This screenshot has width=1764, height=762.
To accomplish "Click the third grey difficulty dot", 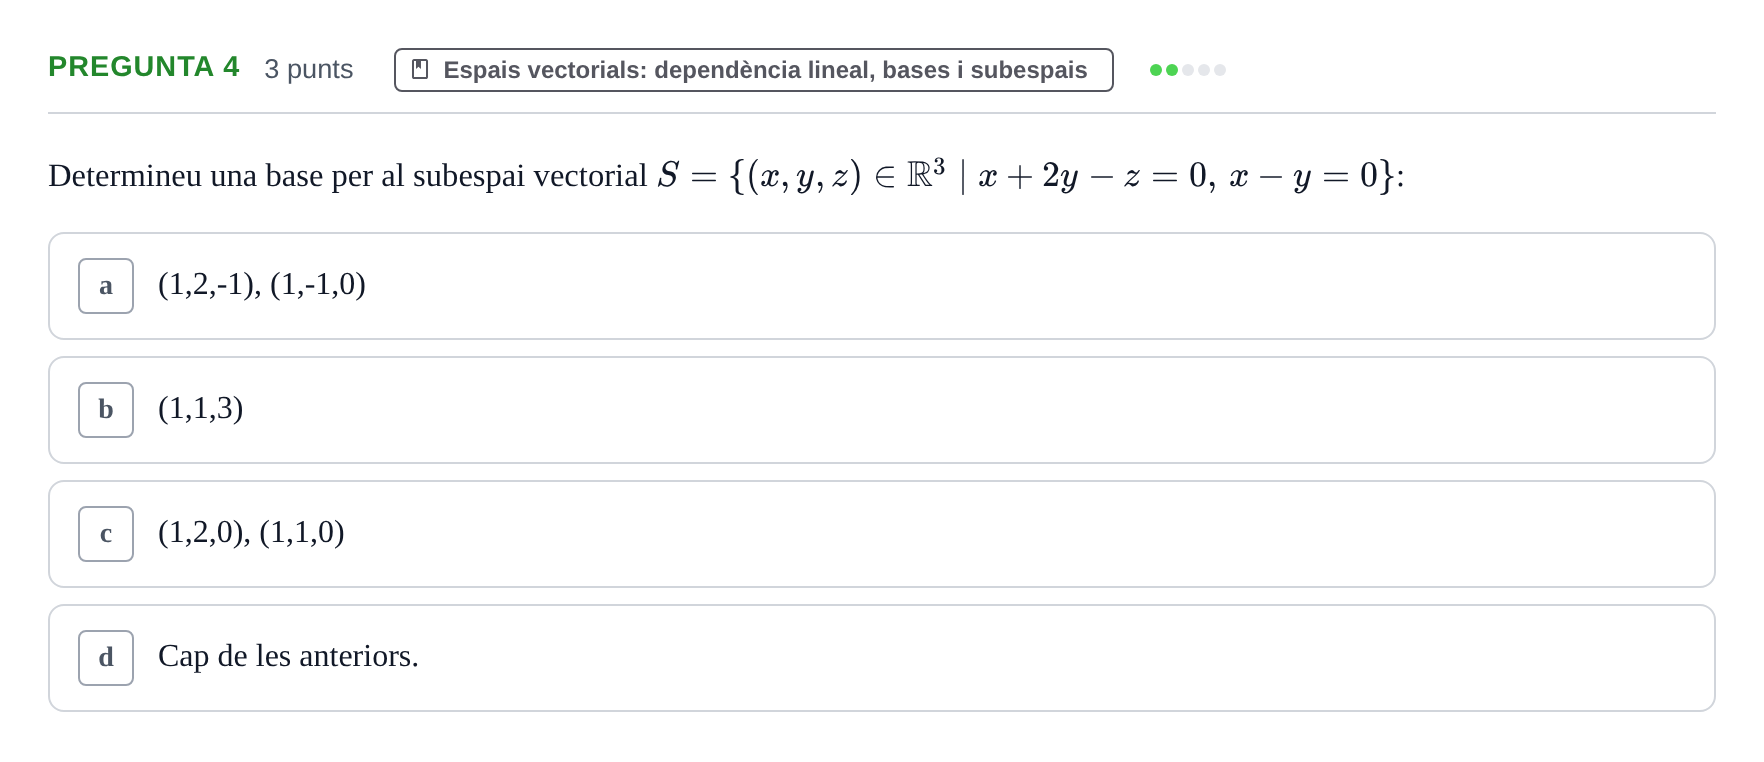I will point(1188,70).
